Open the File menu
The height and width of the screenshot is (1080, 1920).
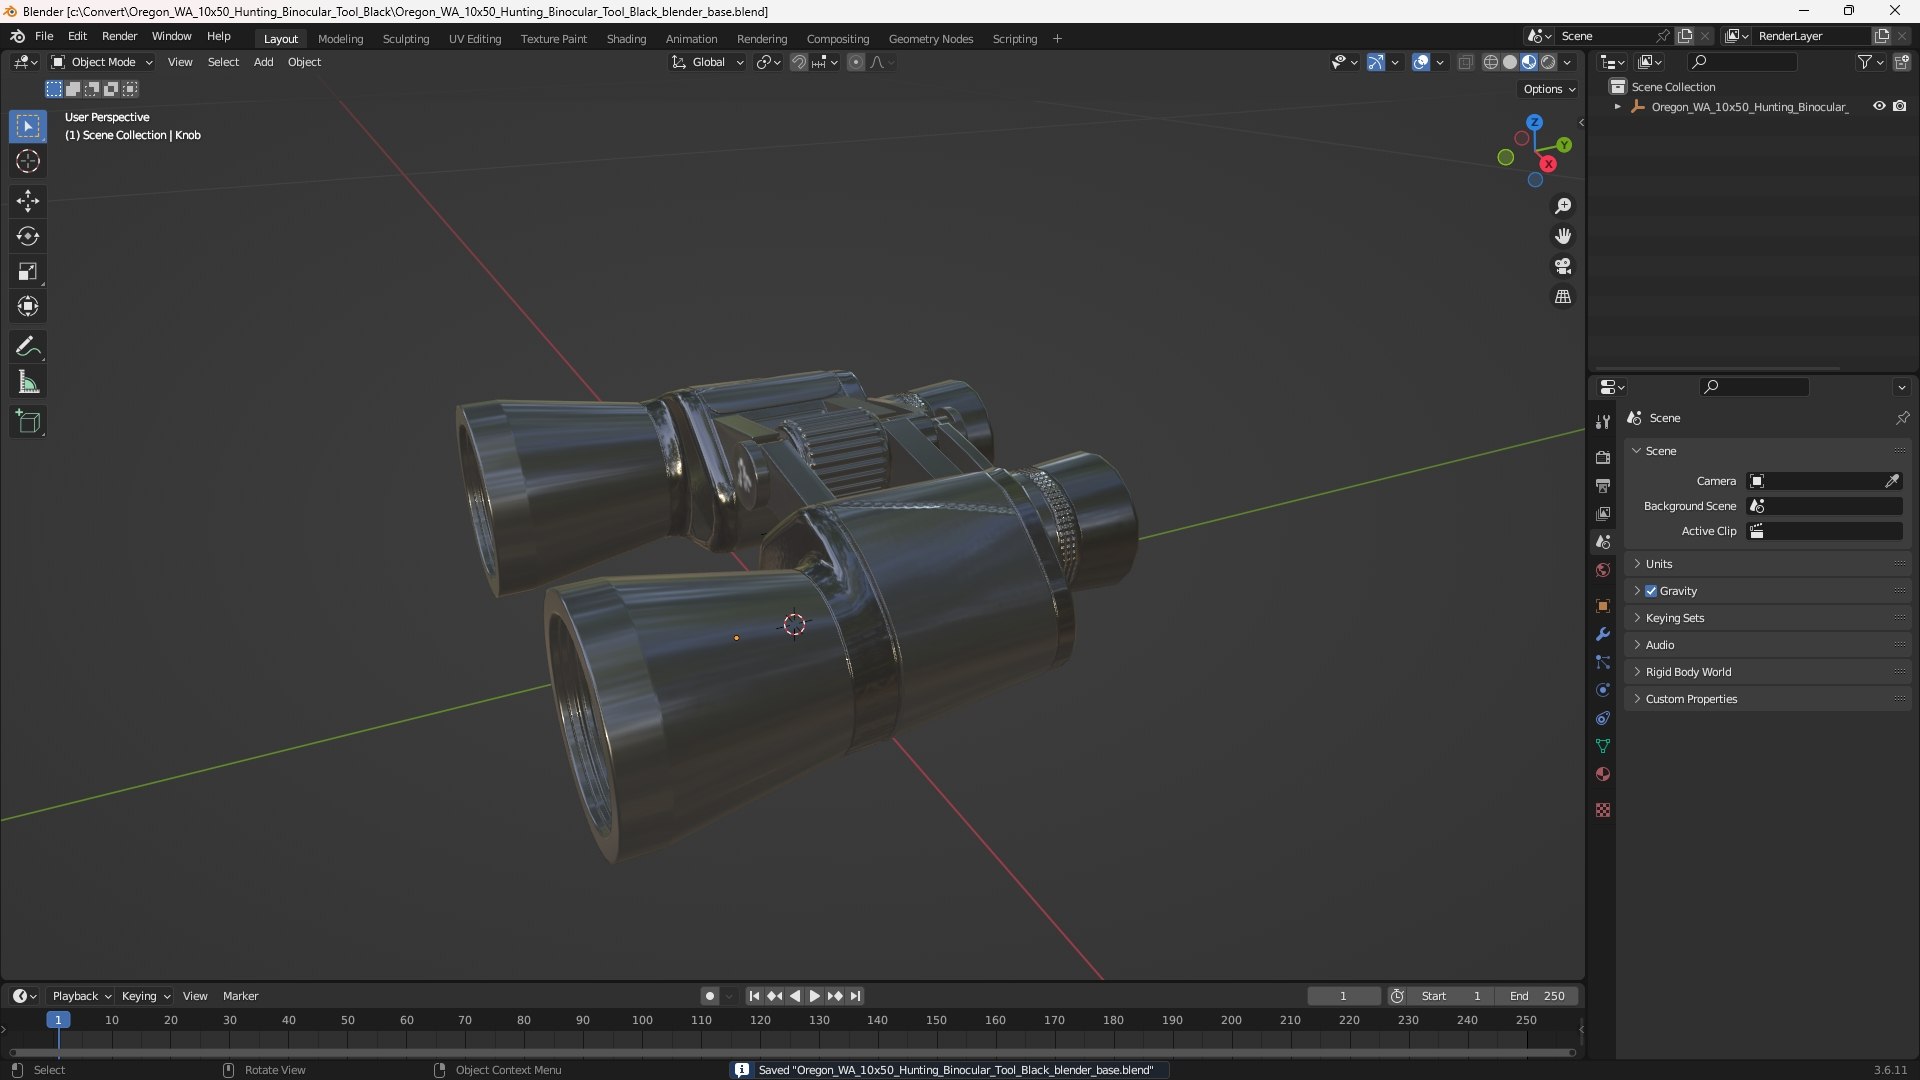(44, 36)
